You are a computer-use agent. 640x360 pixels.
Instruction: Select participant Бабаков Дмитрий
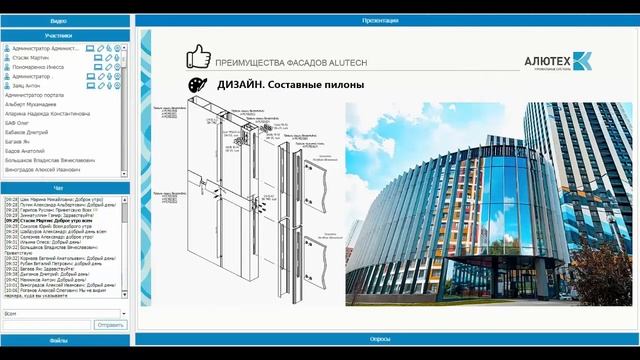pyautogui.click(x=27, y=132)
